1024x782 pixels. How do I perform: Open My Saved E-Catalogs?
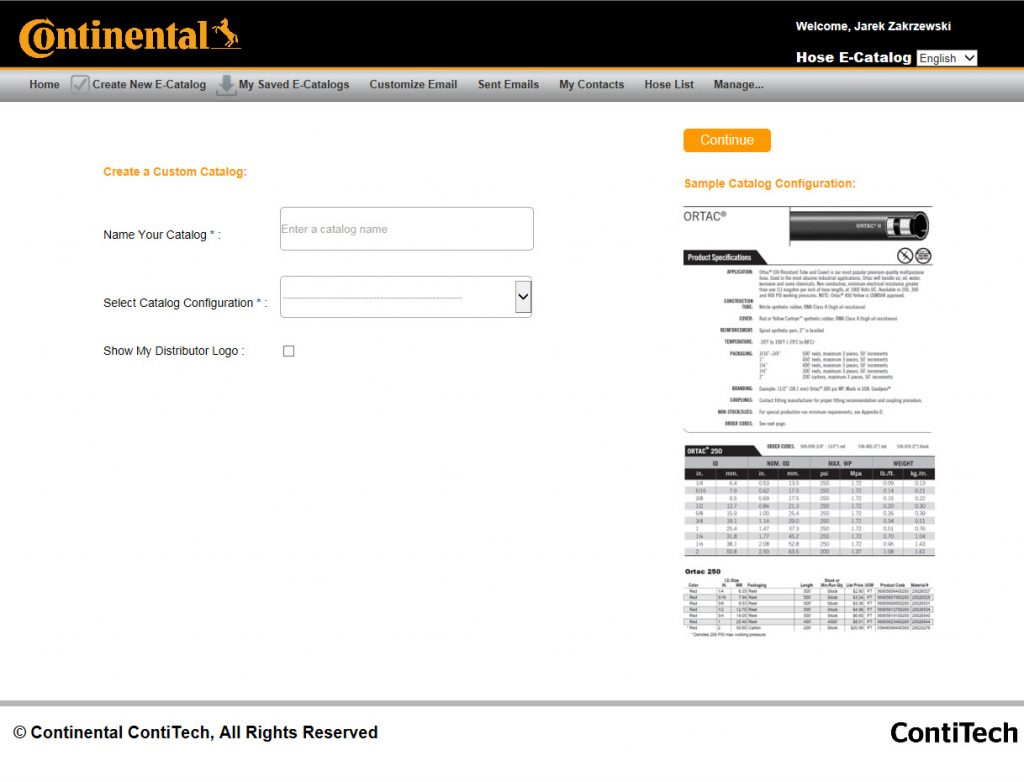[294, 85]
